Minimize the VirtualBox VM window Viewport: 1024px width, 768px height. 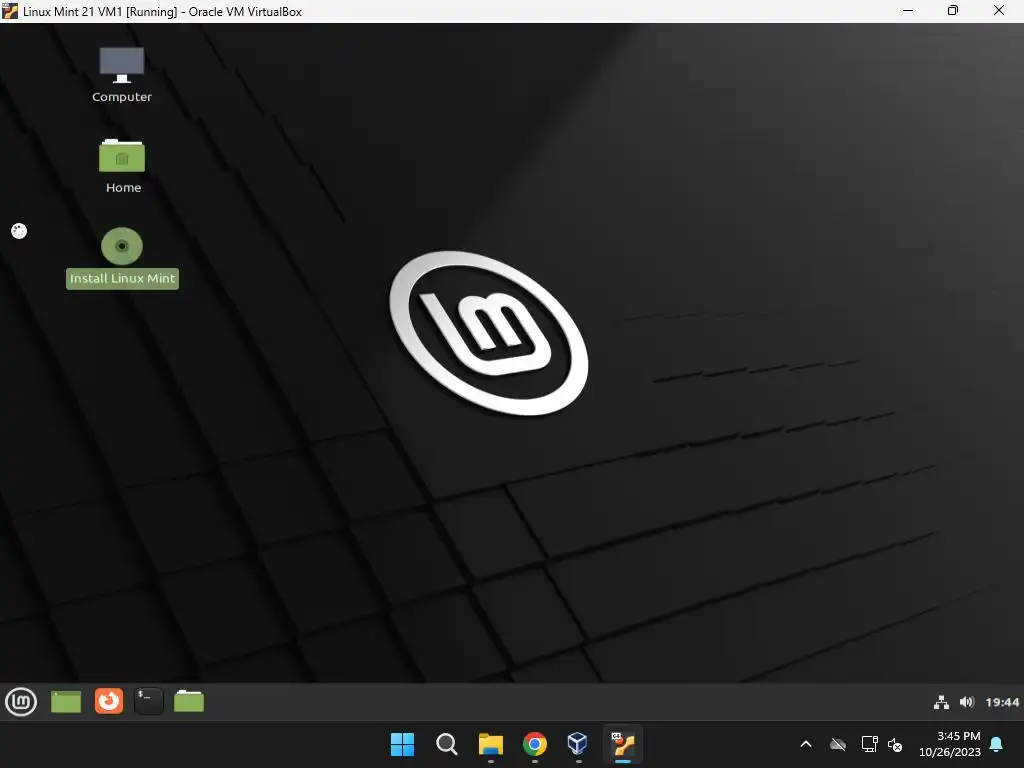[x=908, y=10]
